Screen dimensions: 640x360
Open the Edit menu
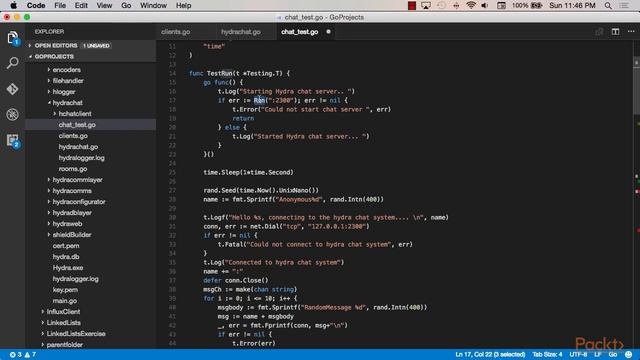(81, 6)
